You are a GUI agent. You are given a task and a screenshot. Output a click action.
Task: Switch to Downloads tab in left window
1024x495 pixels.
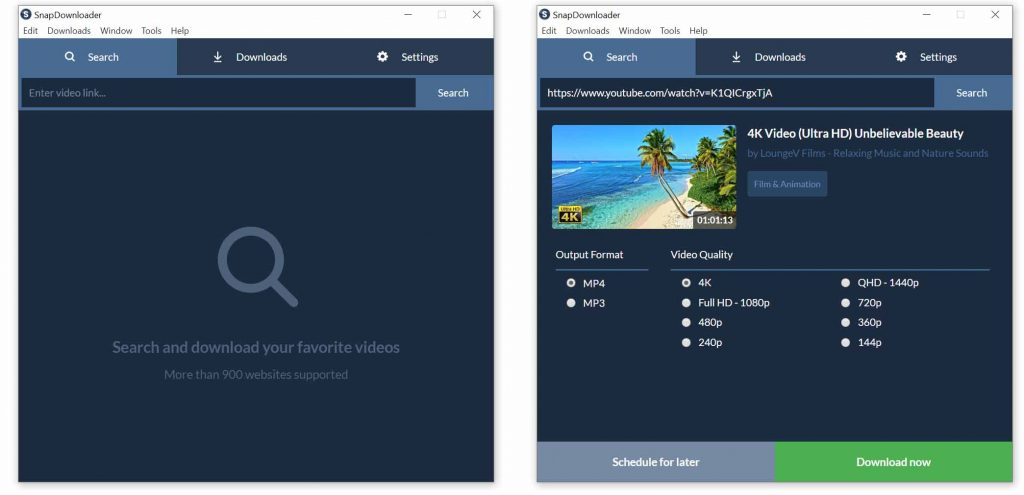[x=256, y=57]
